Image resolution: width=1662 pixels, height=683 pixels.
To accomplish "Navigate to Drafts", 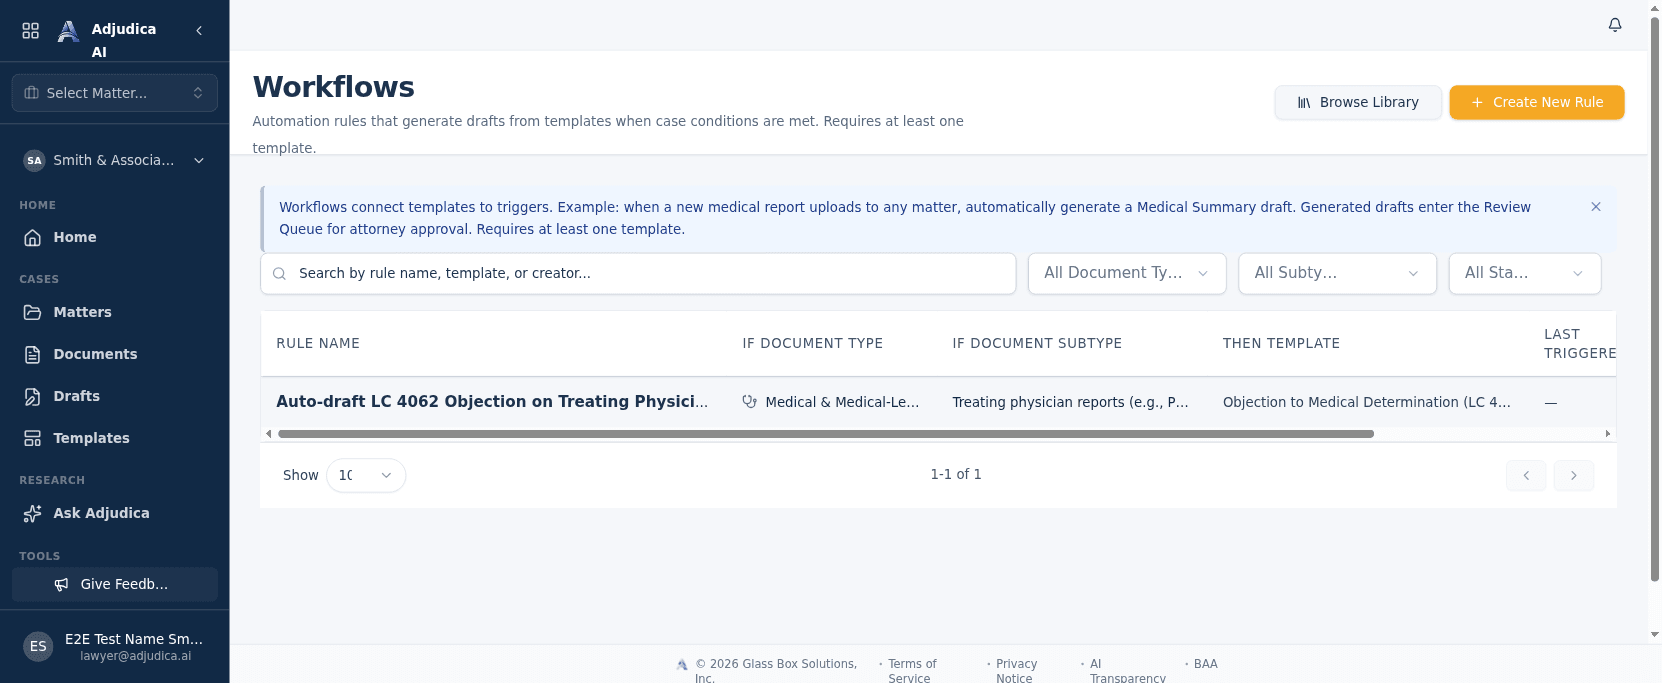I will [x=115, y=396].
